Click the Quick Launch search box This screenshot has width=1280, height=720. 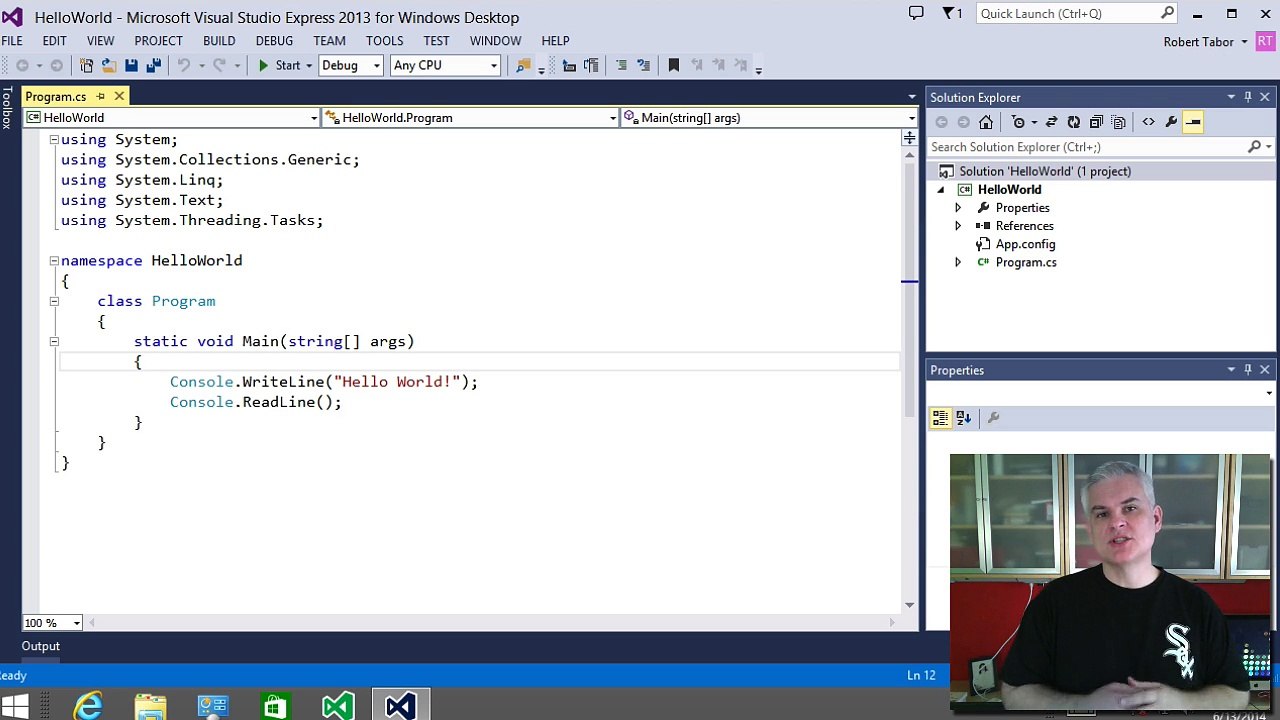point(1077,14)
